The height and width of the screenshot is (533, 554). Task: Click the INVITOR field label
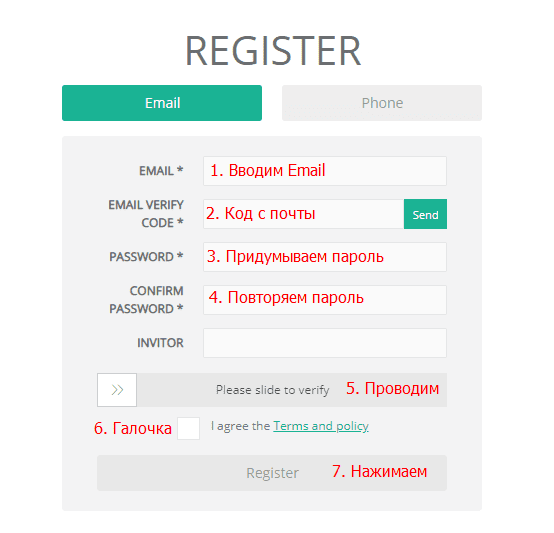point(160,343)
